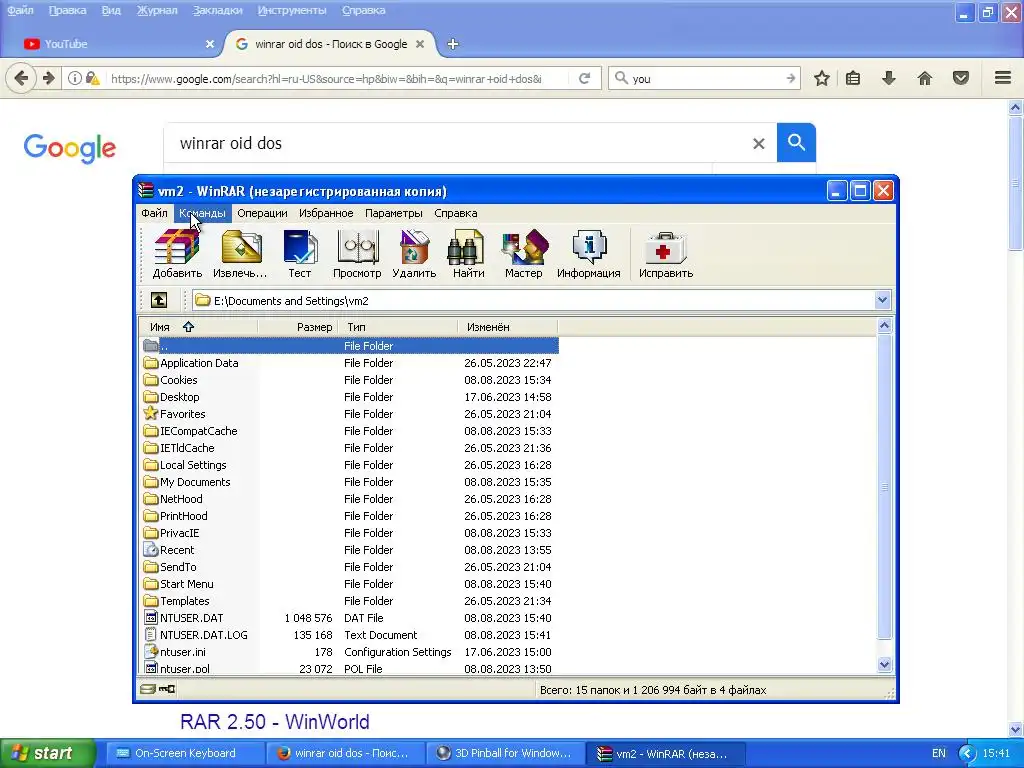
Task: Sort files by the Тип column header
Action: [397, 327]
